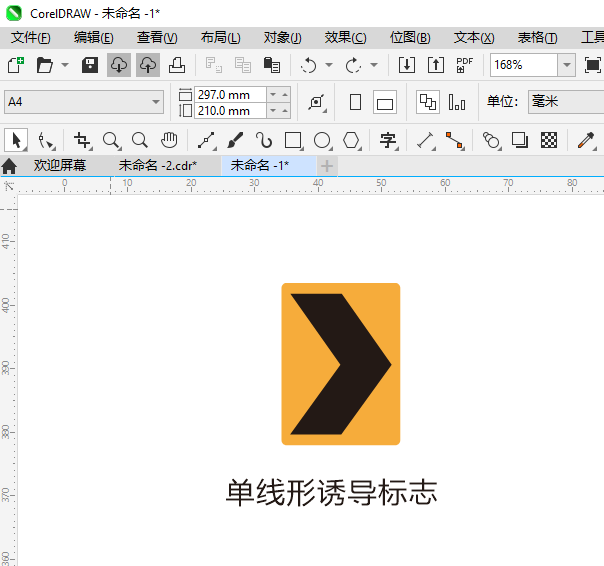Select the Parallel Dimension tool
This screenshot has height=566, width=604.
(x=426, y=140)
